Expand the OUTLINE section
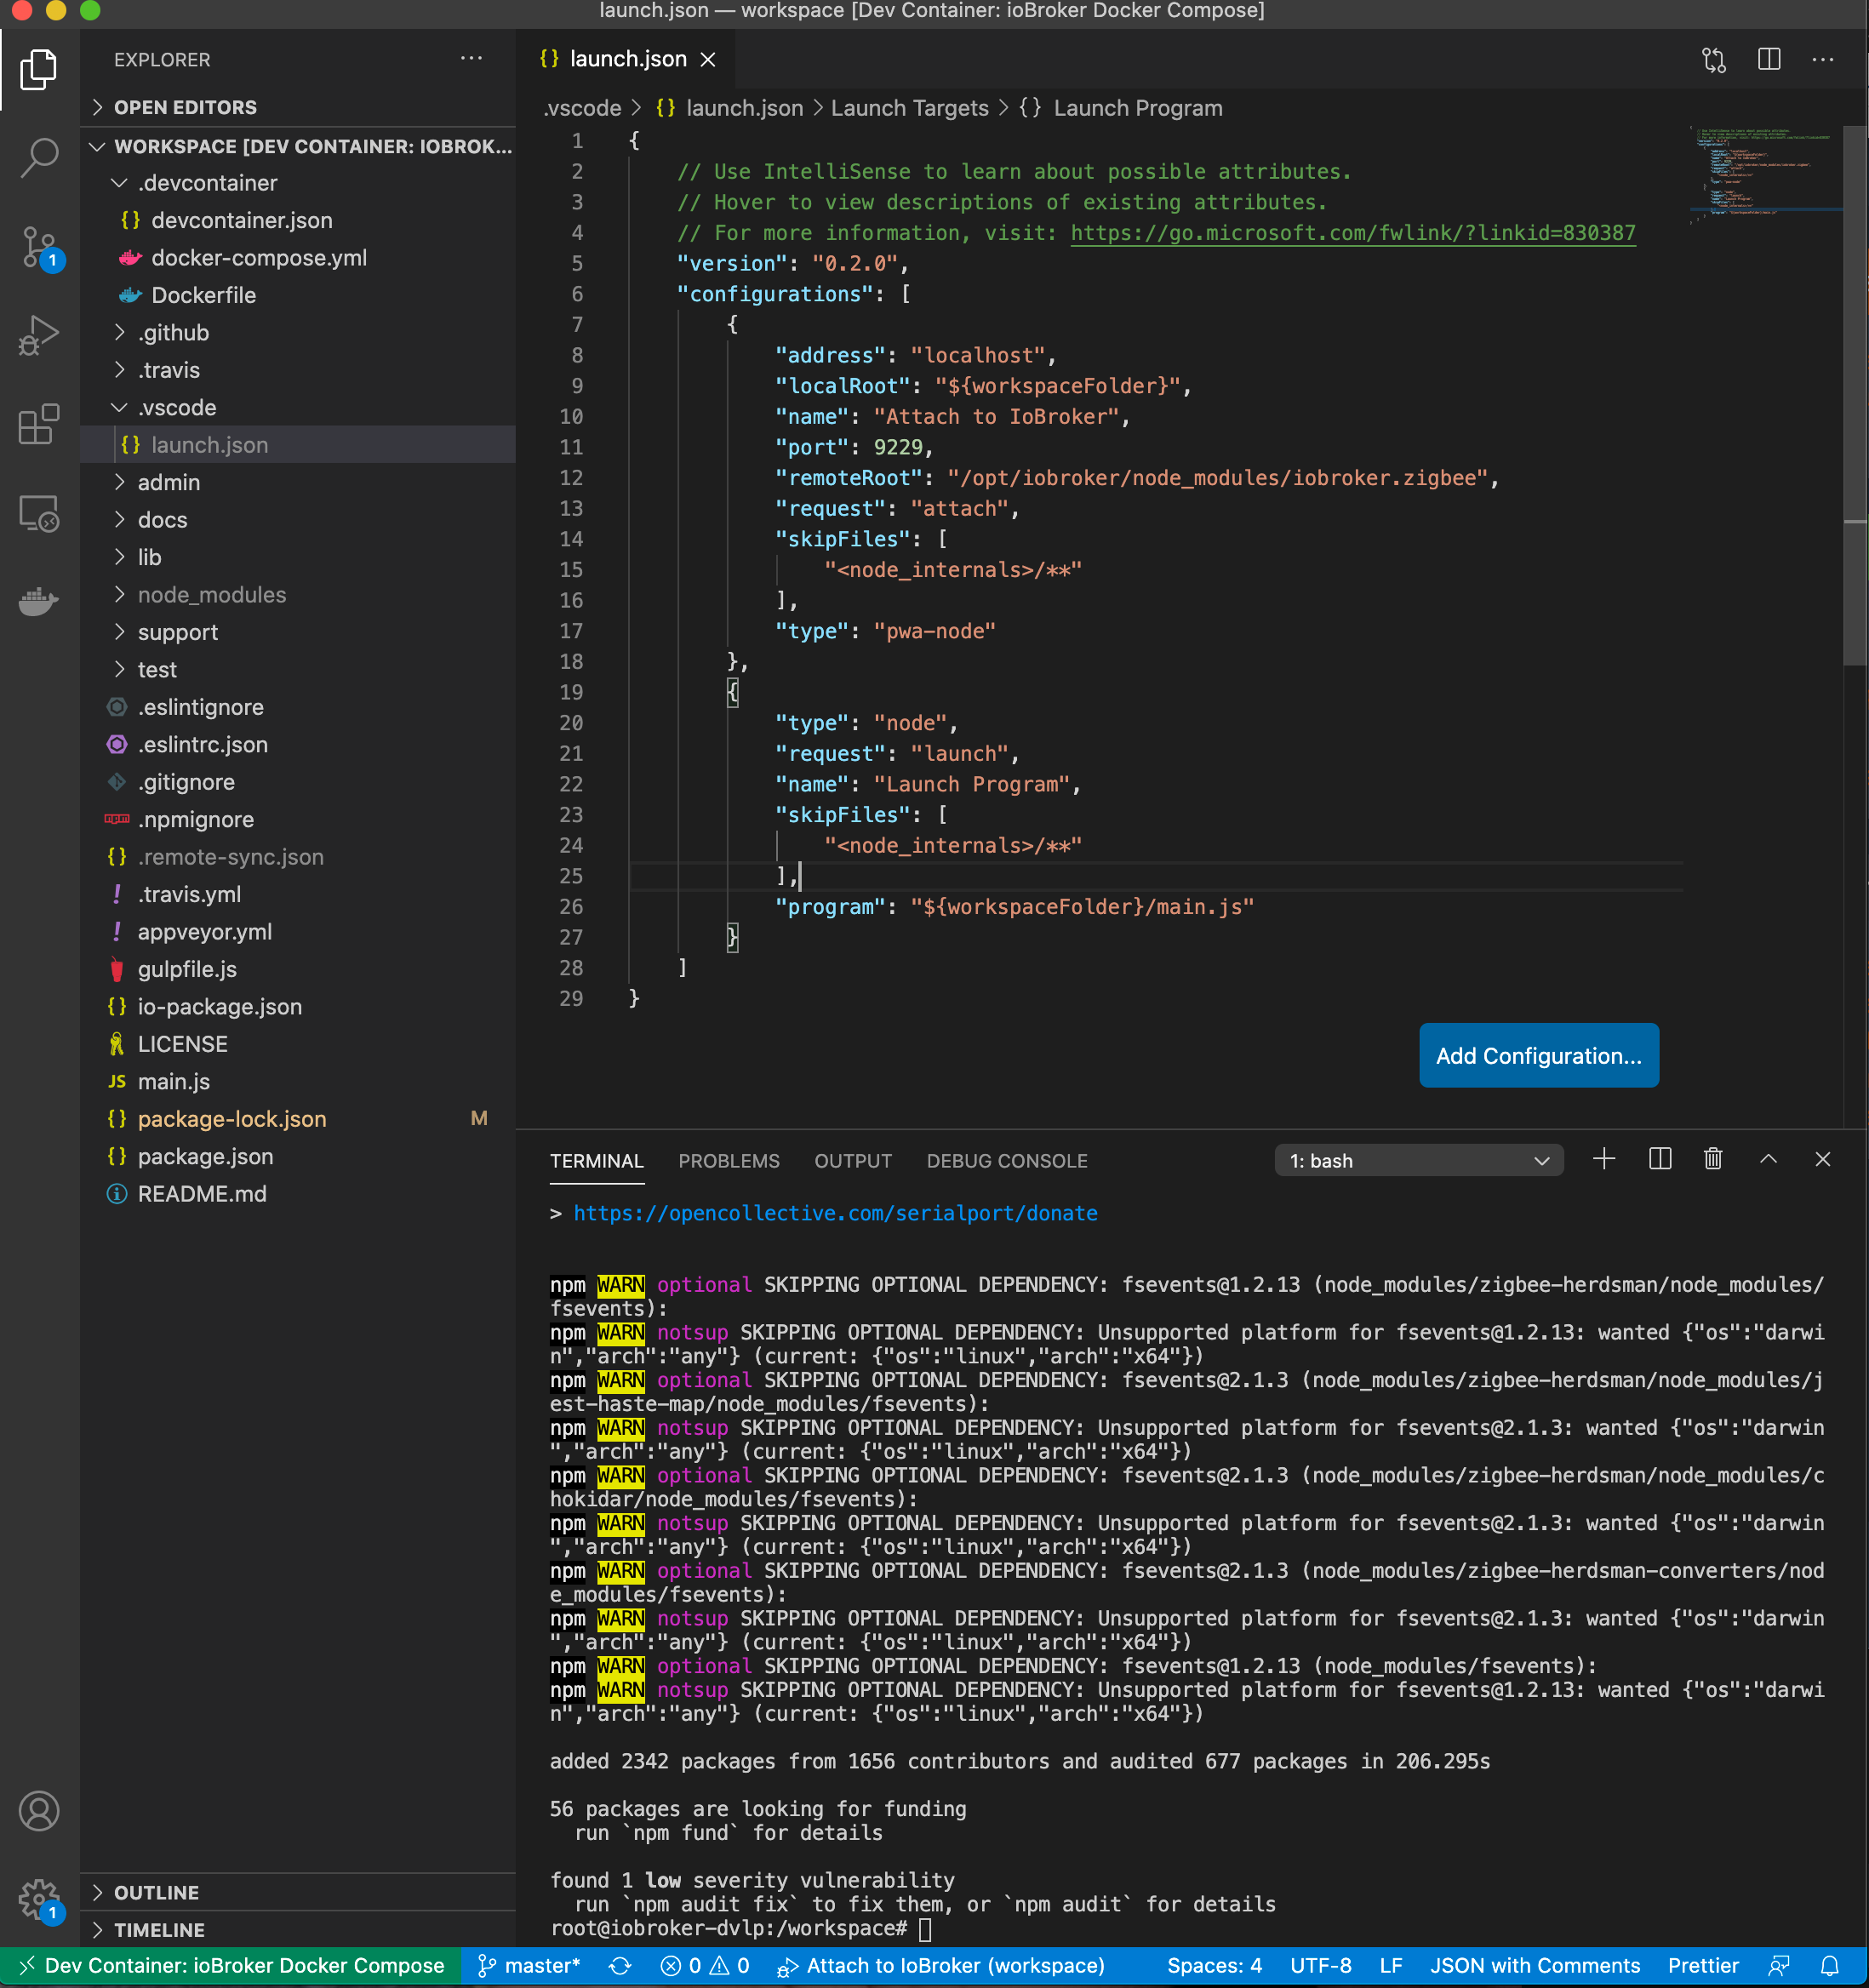The image size is (1869, 1988). [x=156, y=1892]
